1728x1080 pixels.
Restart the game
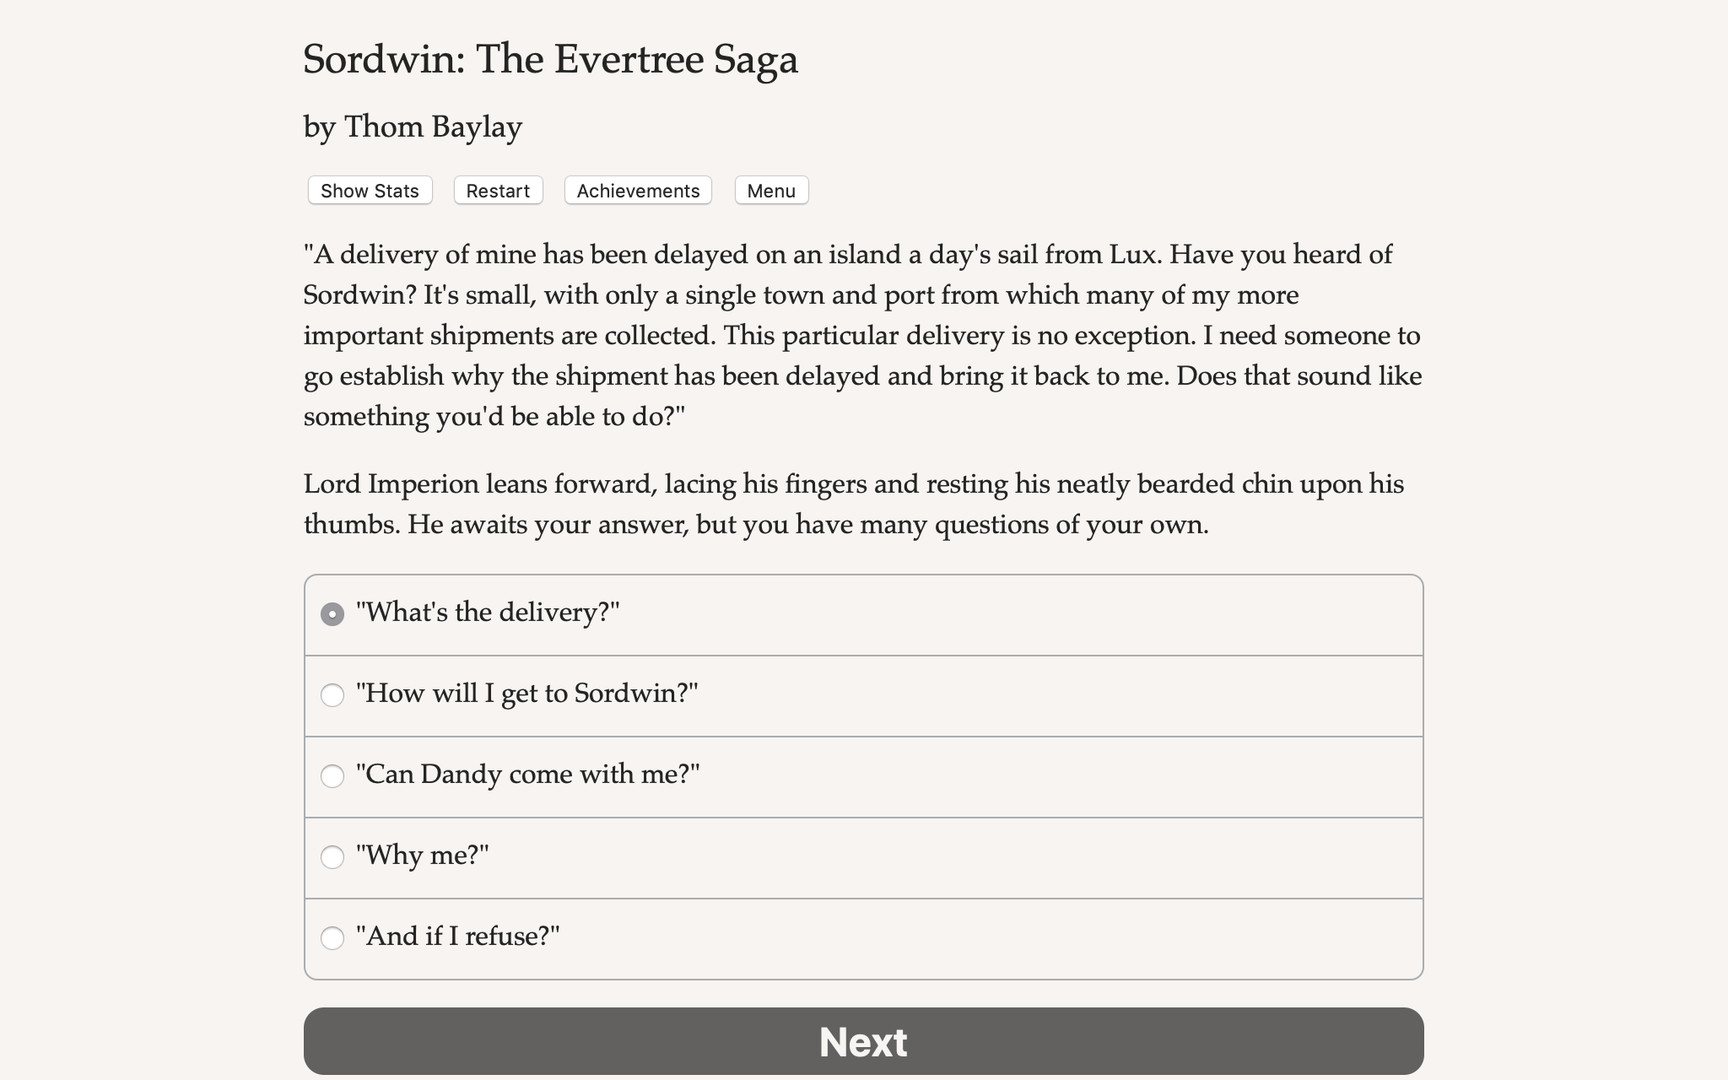(497, 190)
